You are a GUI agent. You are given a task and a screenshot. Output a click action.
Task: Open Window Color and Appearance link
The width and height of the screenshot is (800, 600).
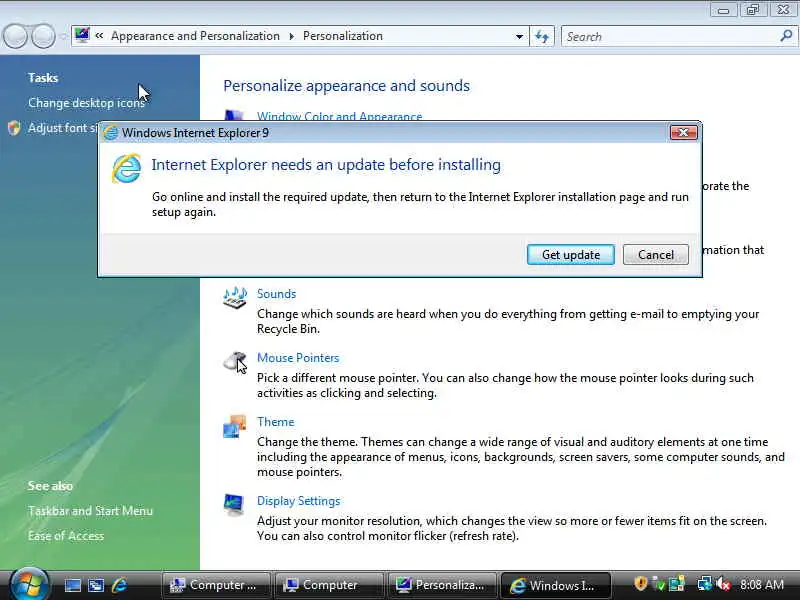pos(339,116)
